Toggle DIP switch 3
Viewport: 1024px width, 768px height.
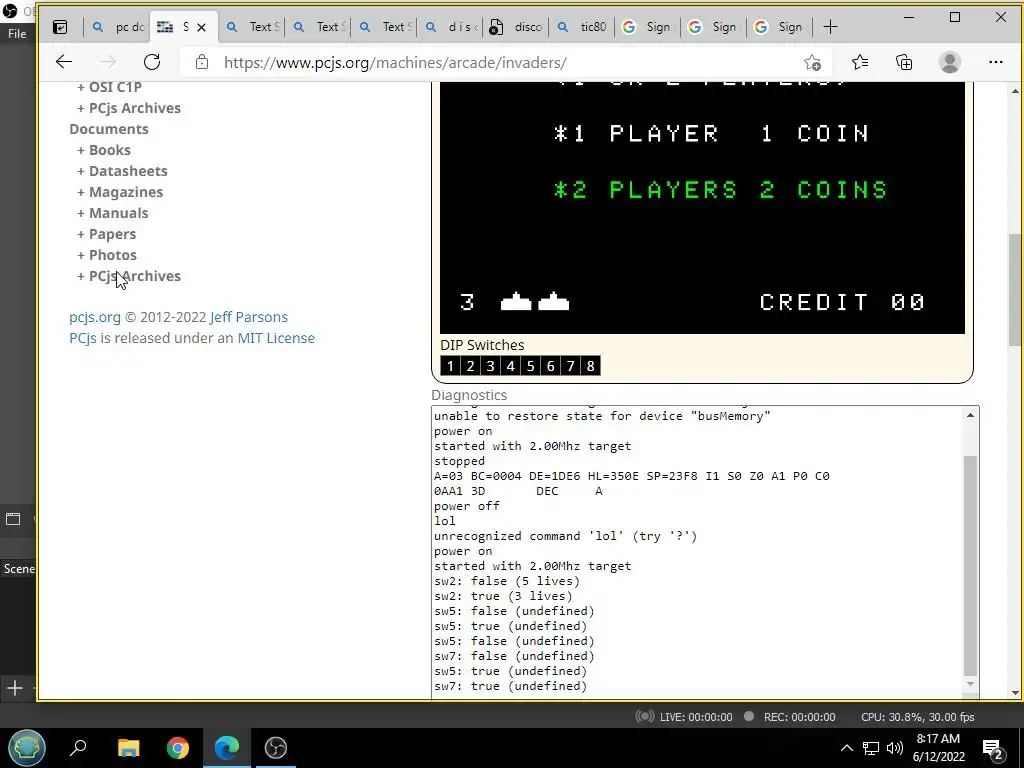coord(490,366)
